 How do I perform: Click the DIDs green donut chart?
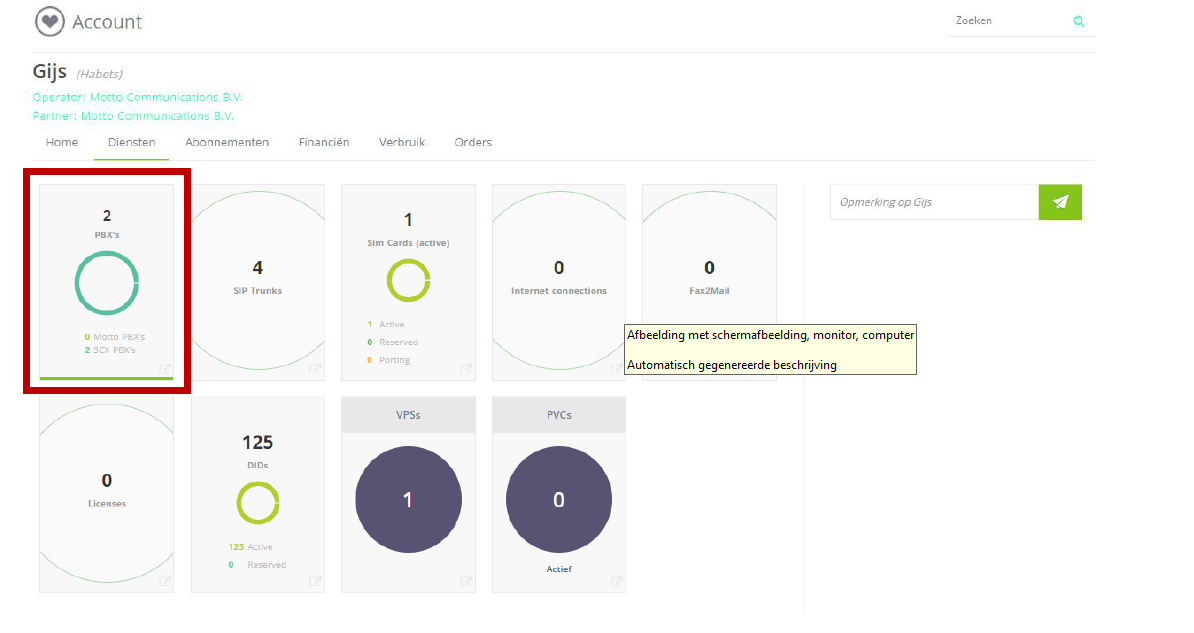coord(257,503)
